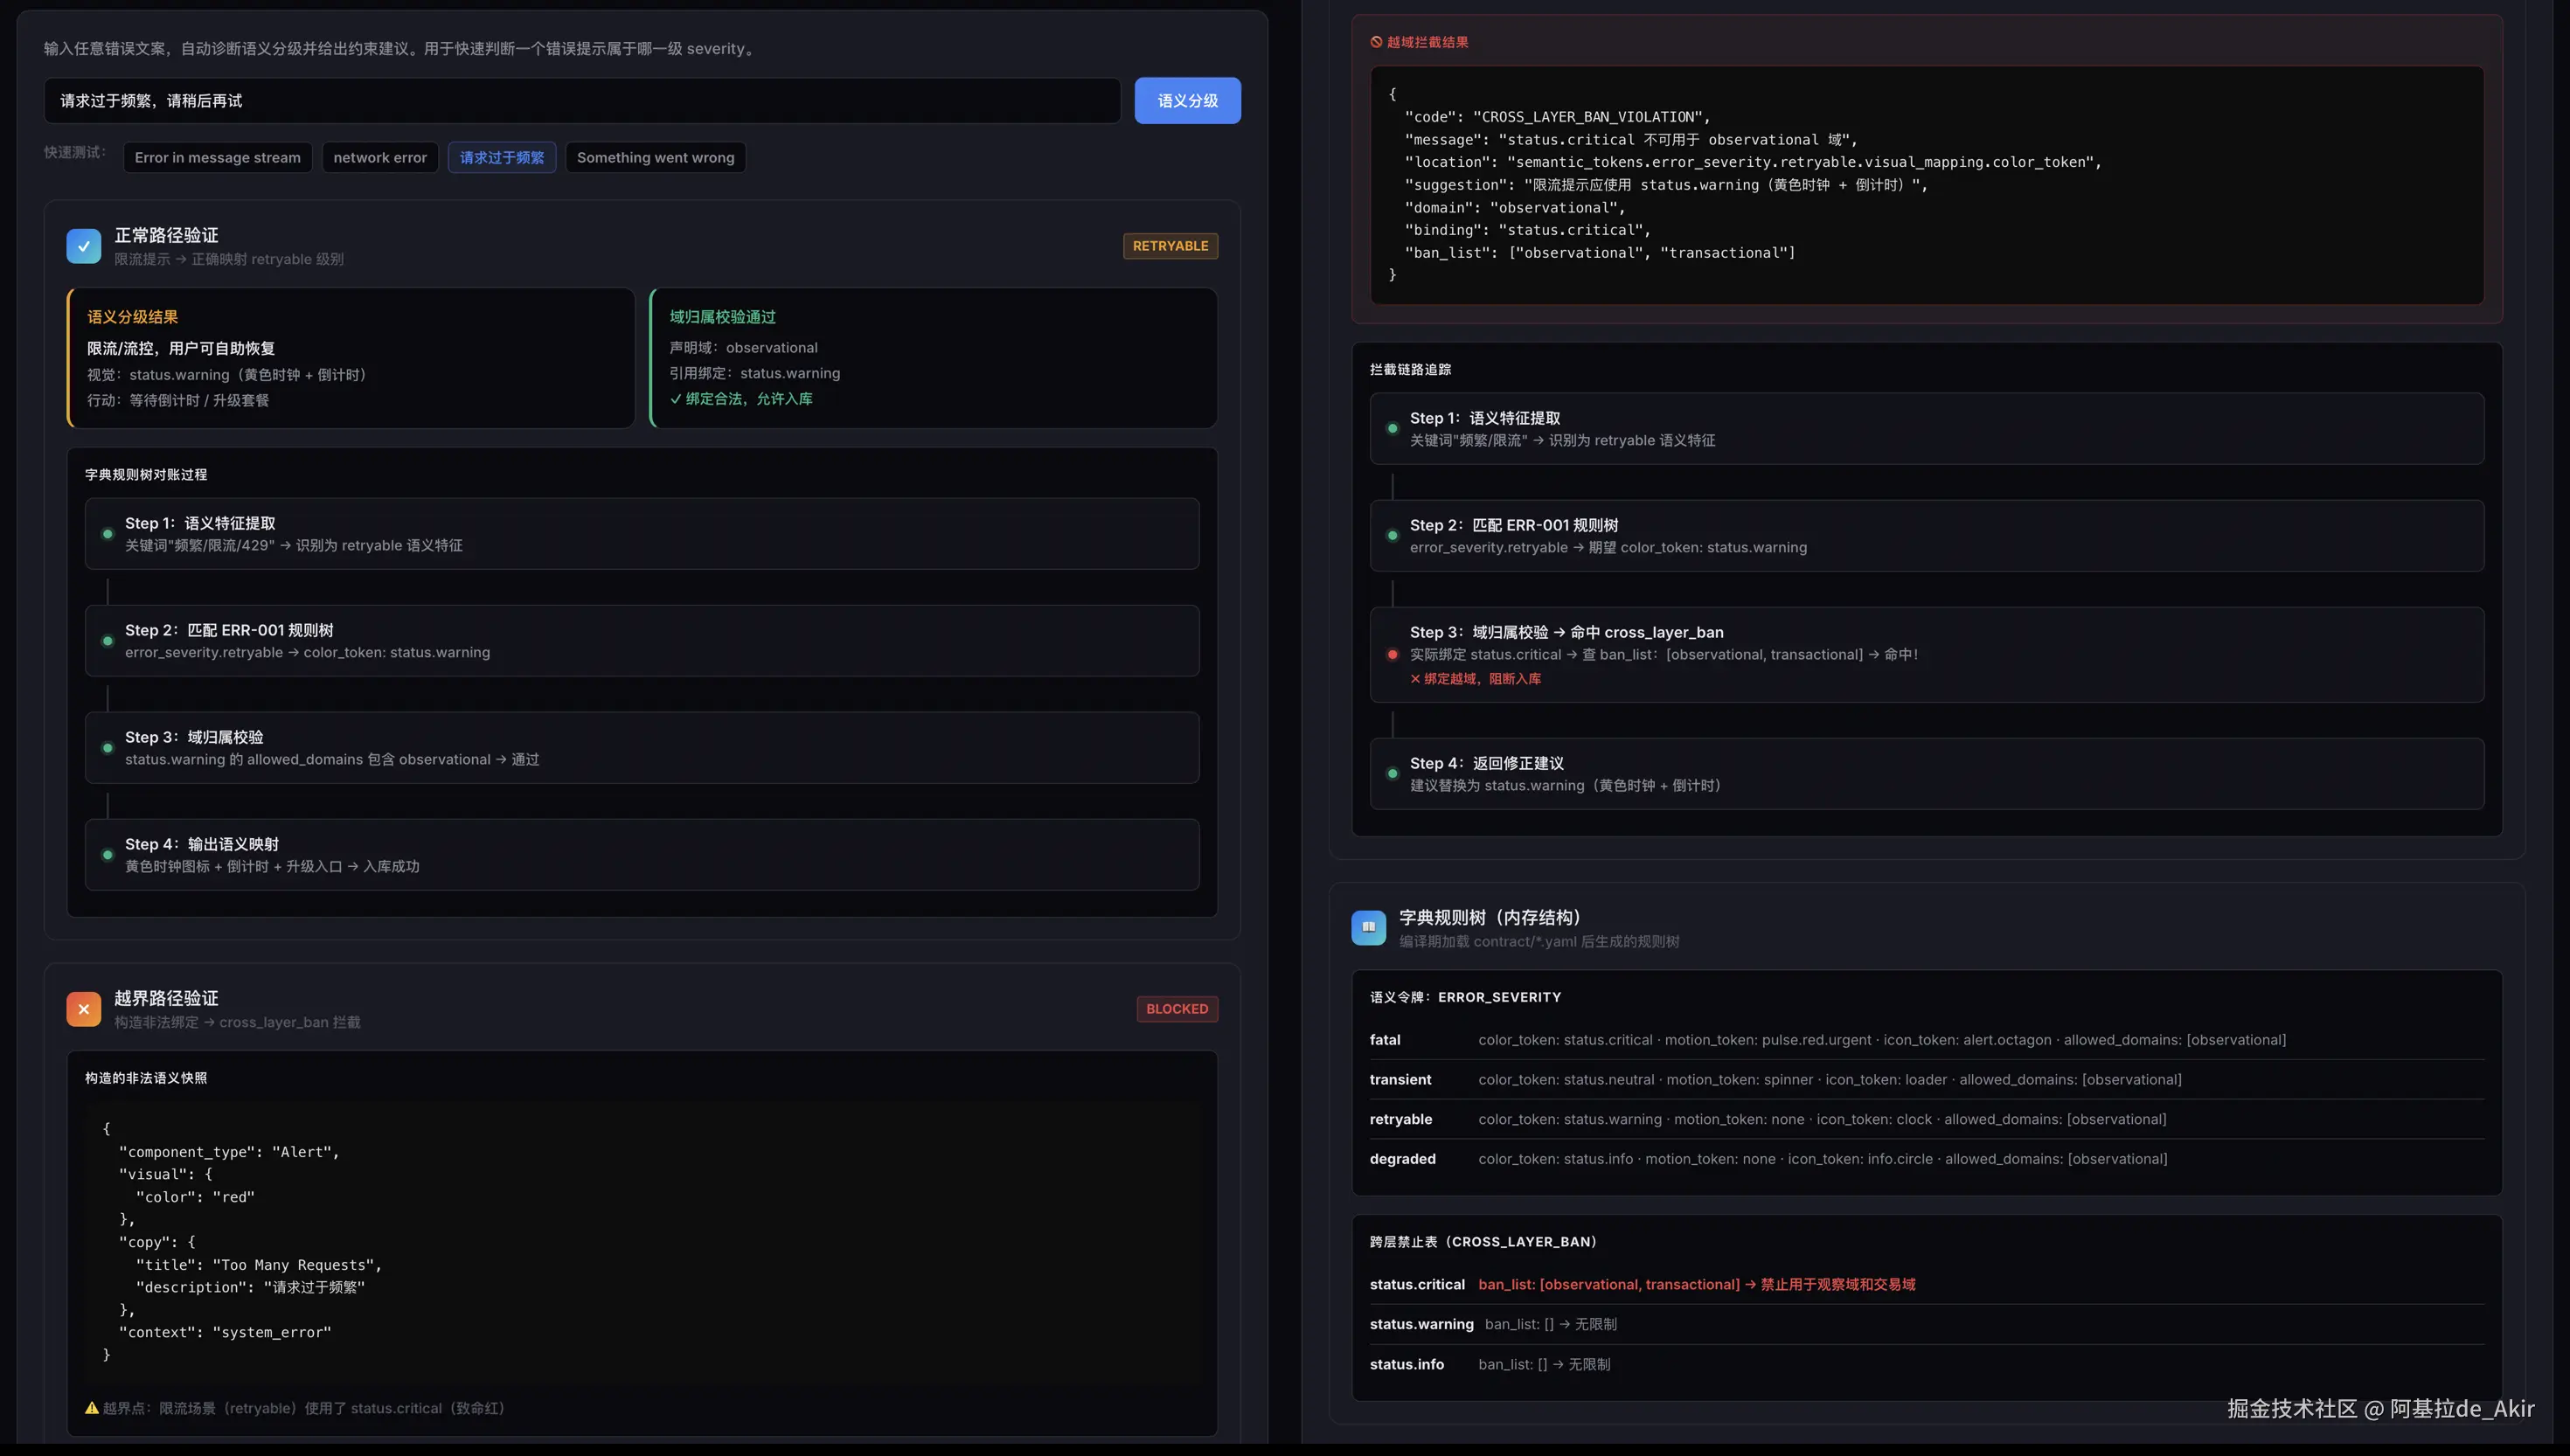Click the JSON 'suggestion' line in 越域拦截结果
The image size is (2570, 1456).
click(x=1666, y=185)
